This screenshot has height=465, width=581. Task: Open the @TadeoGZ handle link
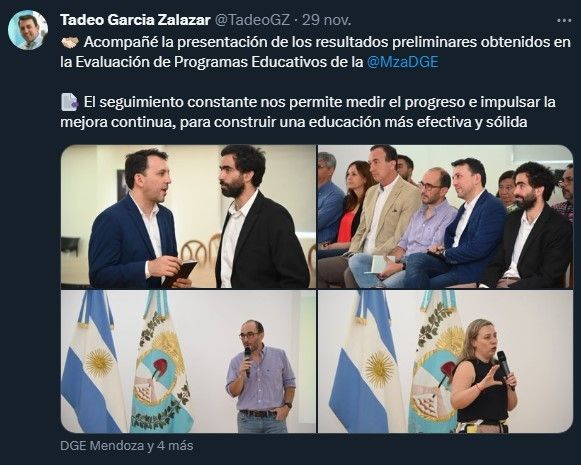252,20
